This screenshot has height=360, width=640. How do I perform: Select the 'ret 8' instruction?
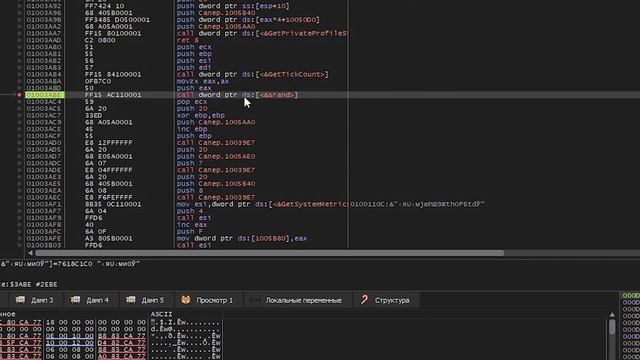pos(188,40)
